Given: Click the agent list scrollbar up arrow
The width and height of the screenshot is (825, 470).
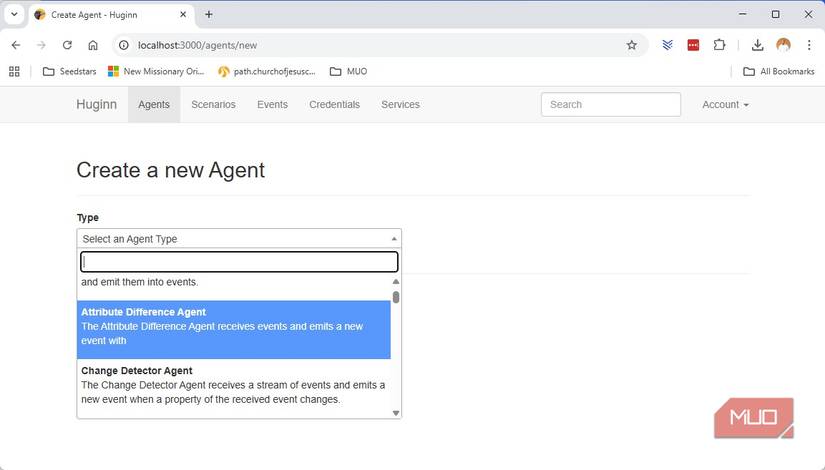Looking at the screenshot, I should tap(396, 282).
